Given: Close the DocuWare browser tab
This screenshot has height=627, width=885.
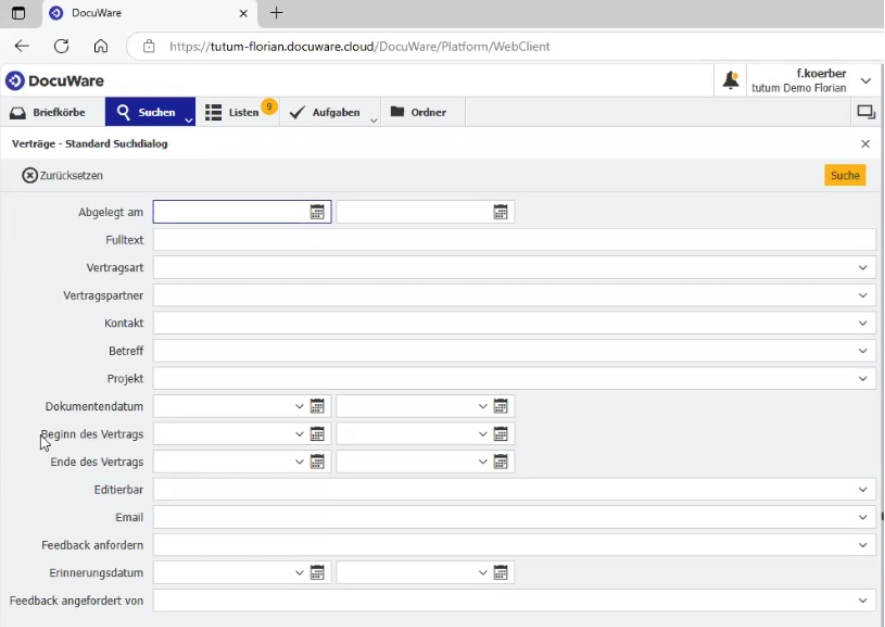Looking at the screenshot, I should click(243, 13).
